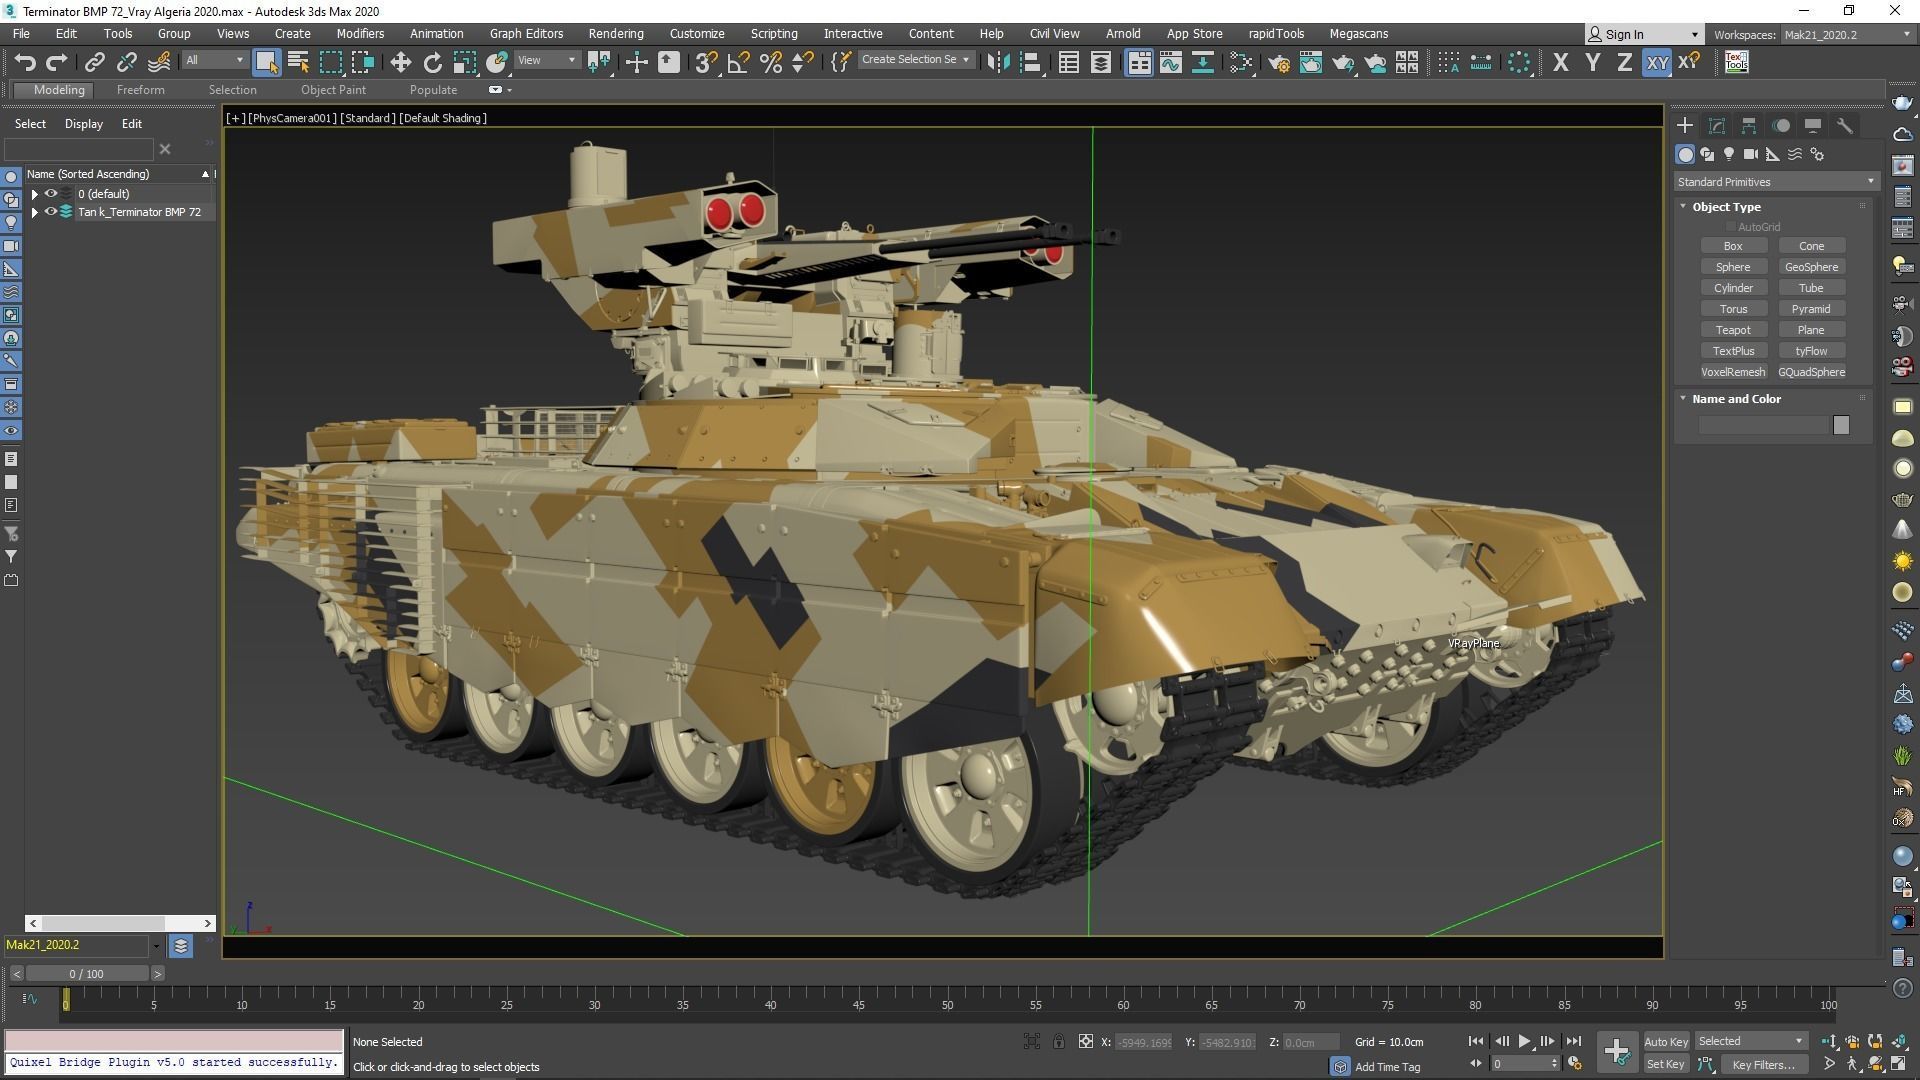The image size is (1920, 1080).
Task: Click the object color swatch
Action: click(x=1841, y=425)
